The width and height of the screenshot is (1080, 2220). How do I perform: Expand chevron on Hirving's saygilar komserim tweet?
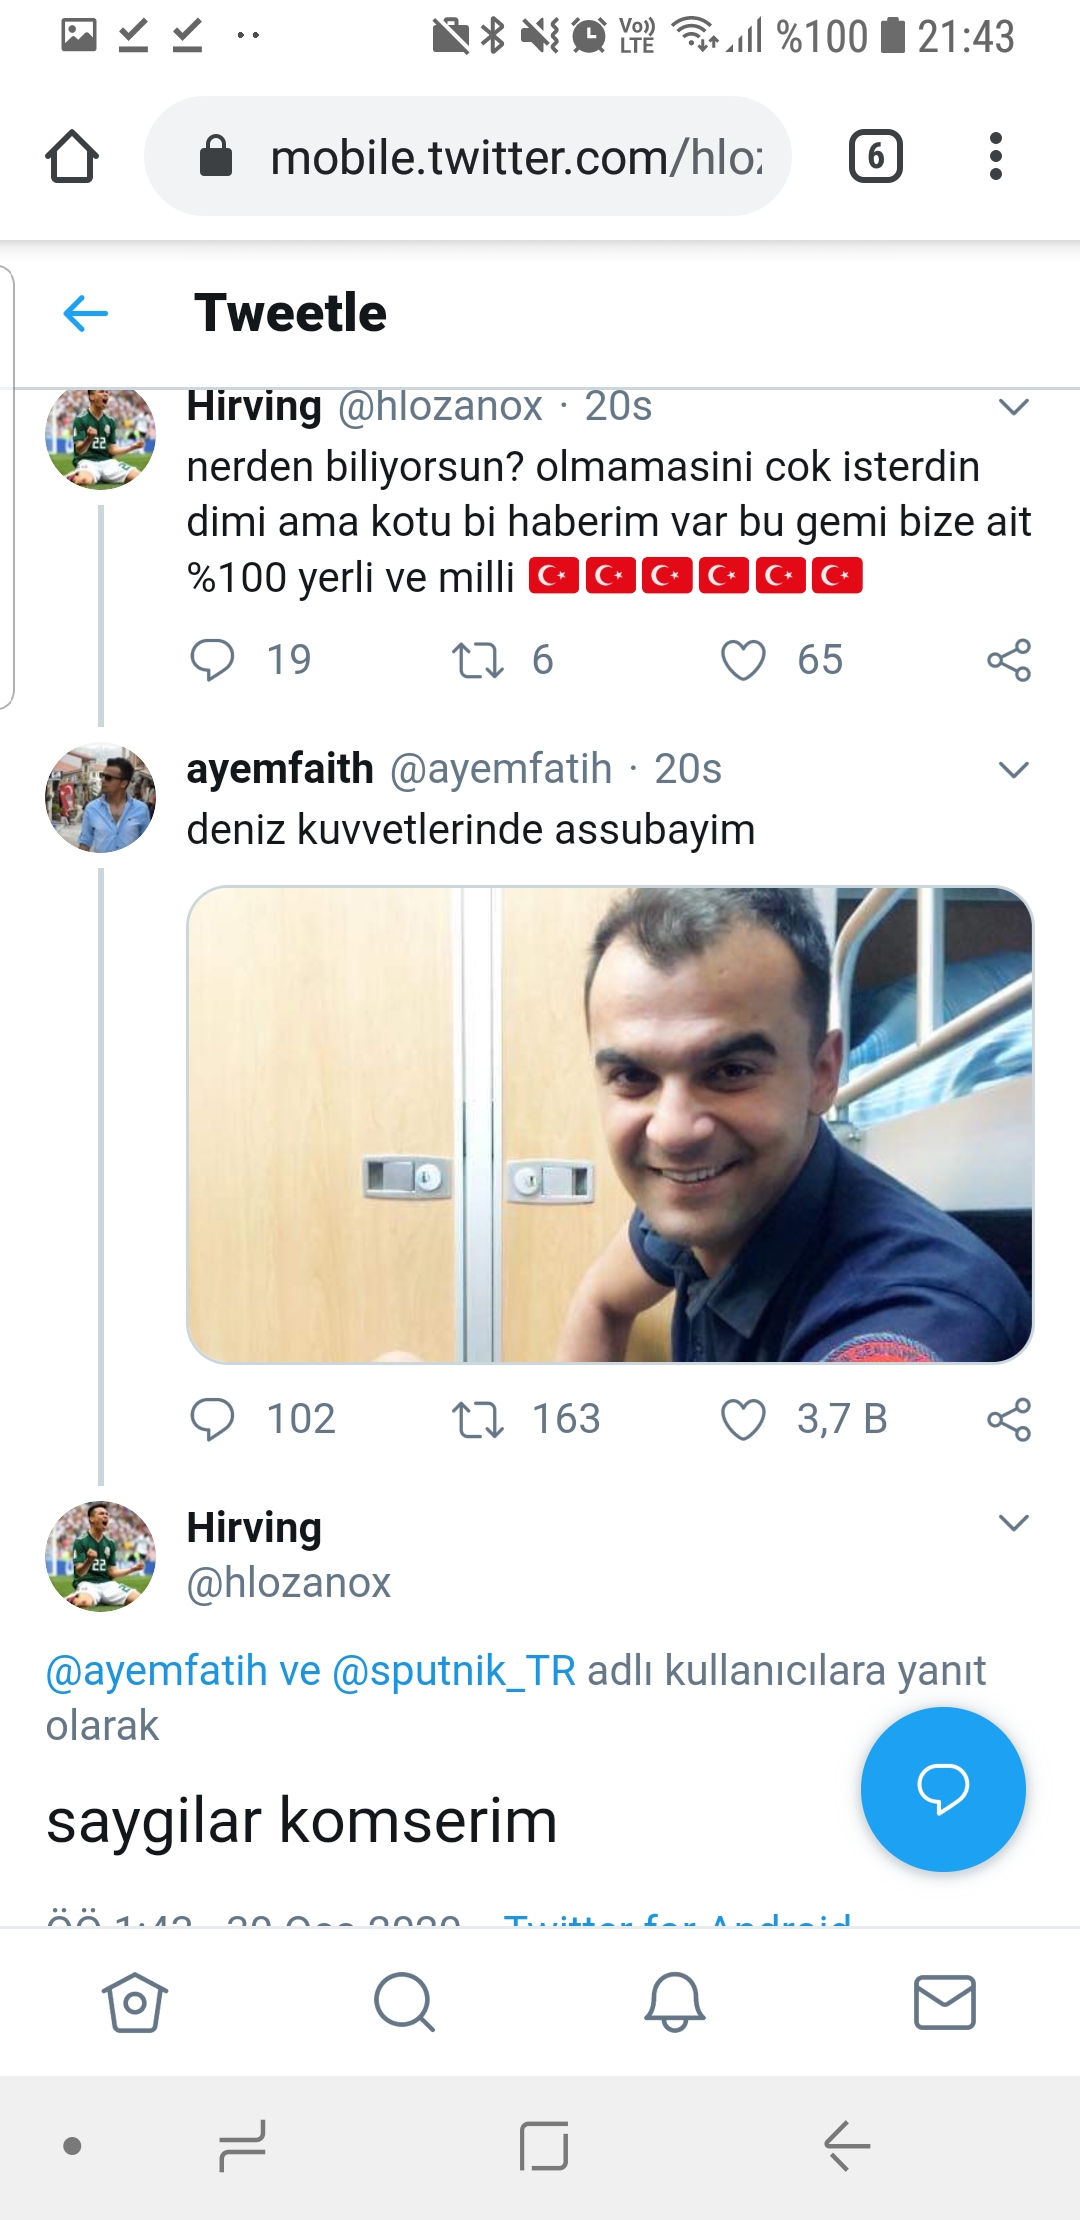(1013, 1523)
